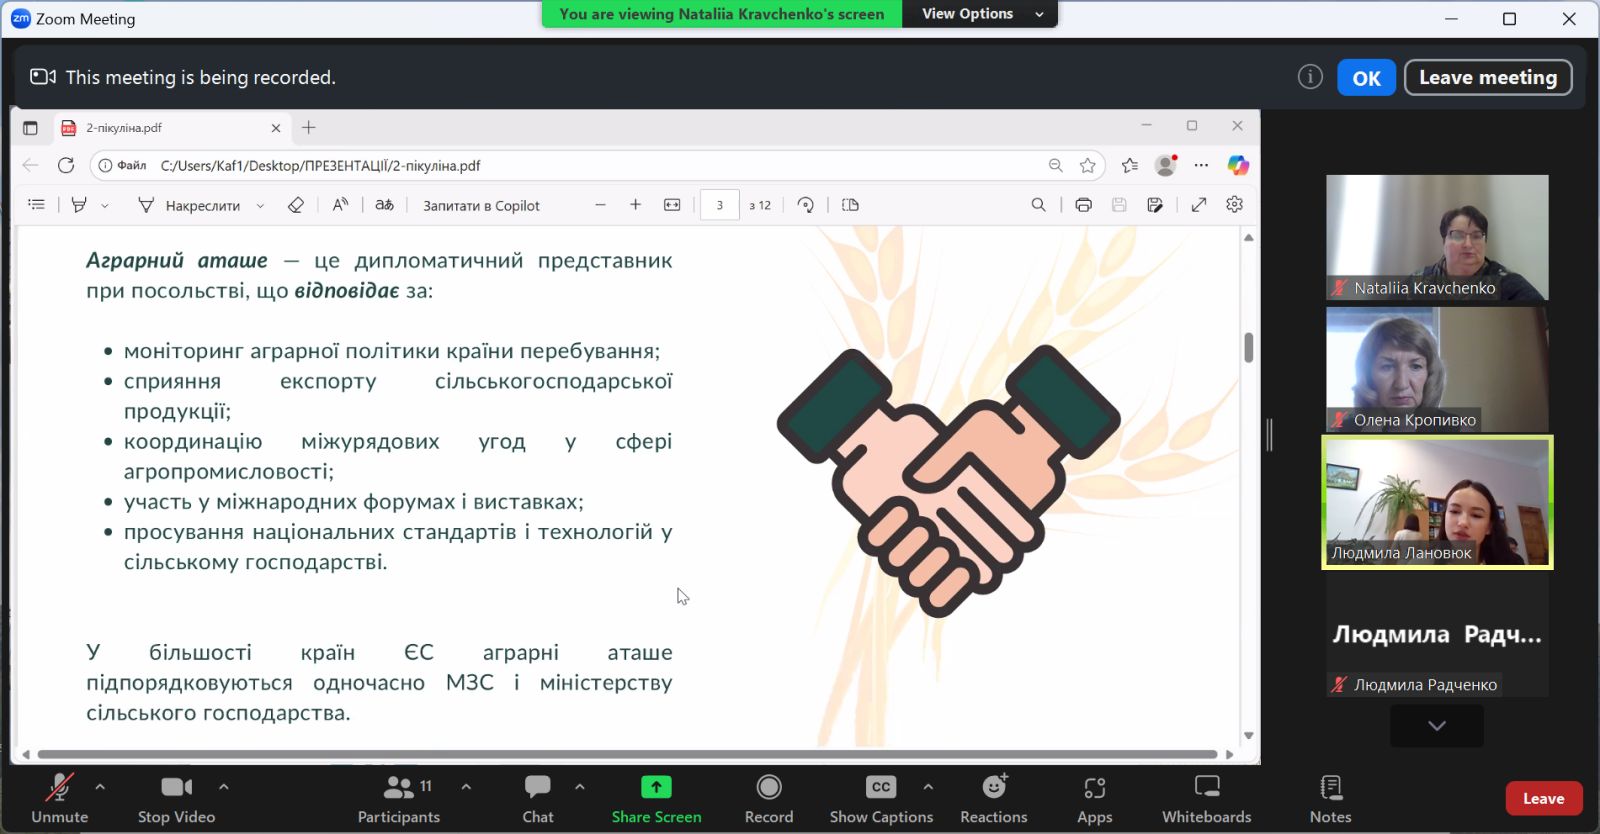Zoom in the PDF with plus
The height and width of the screenshot is (834, 1600).
(635, 205)
